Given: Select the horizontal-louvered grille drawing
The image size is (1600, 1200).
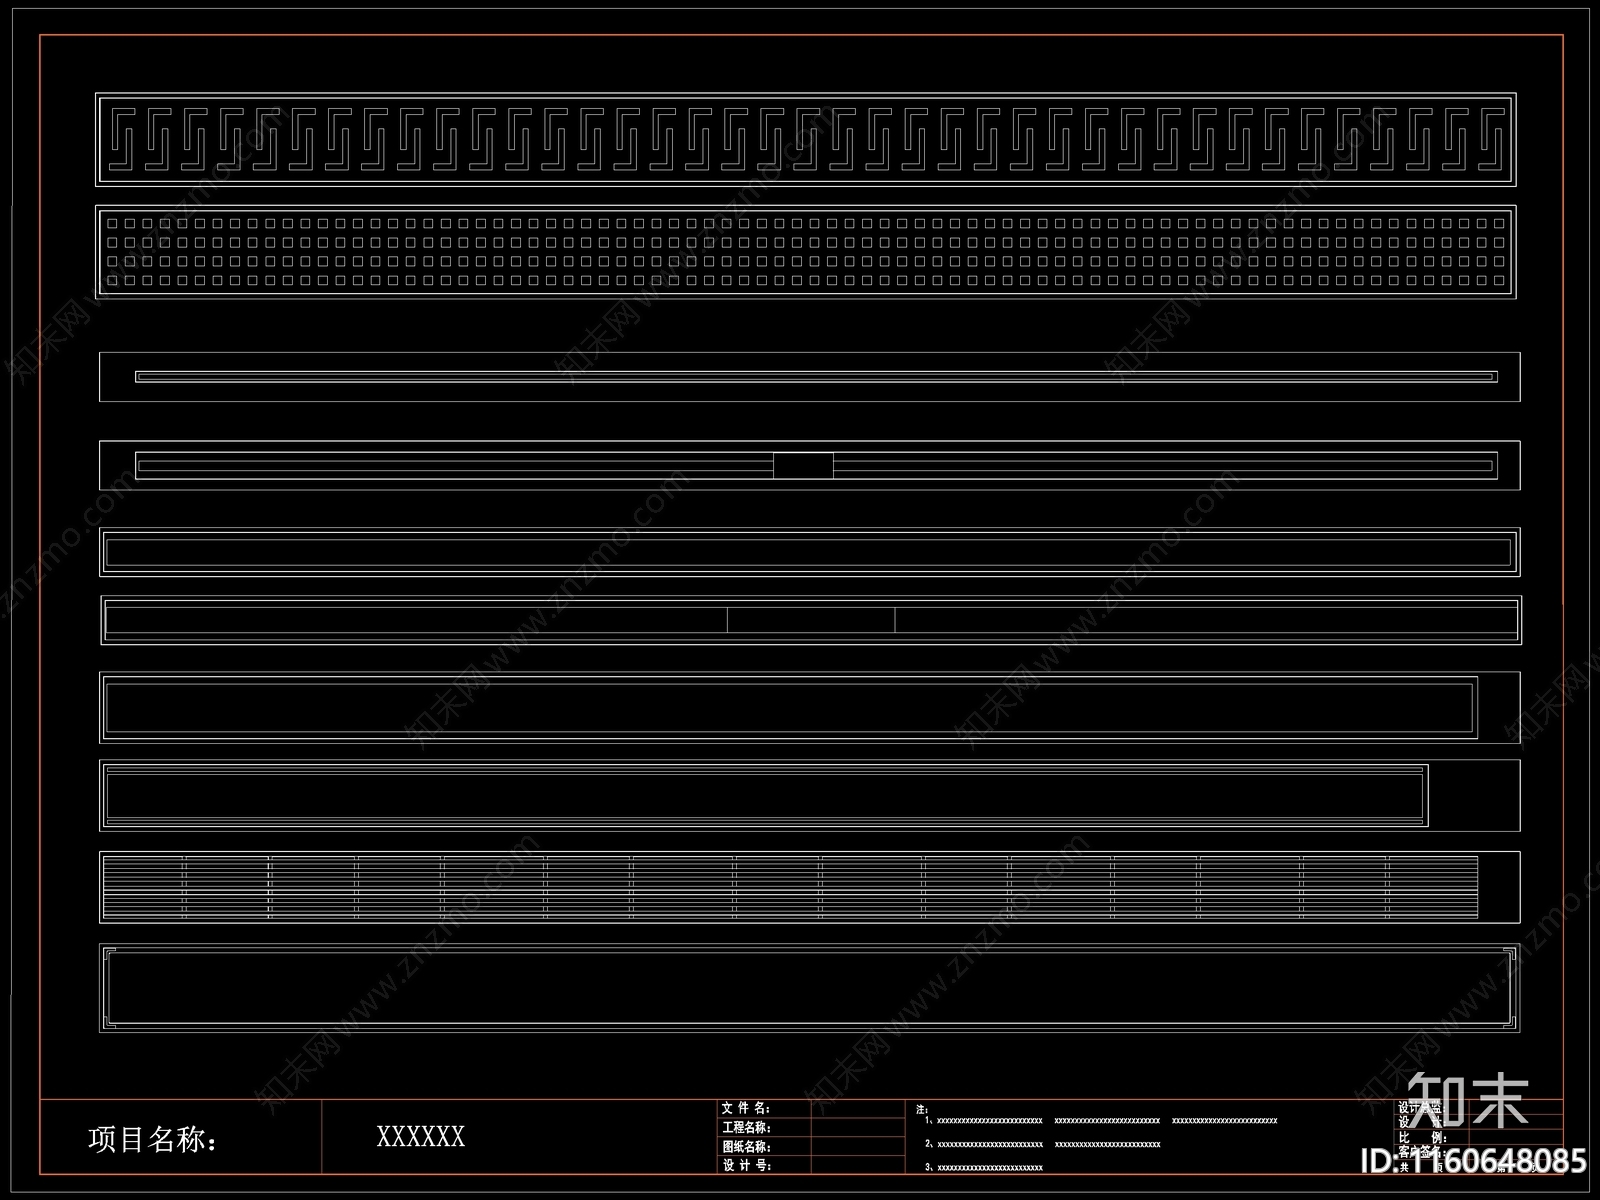Looking at the screenshot, I should click(x=810, y=887).
